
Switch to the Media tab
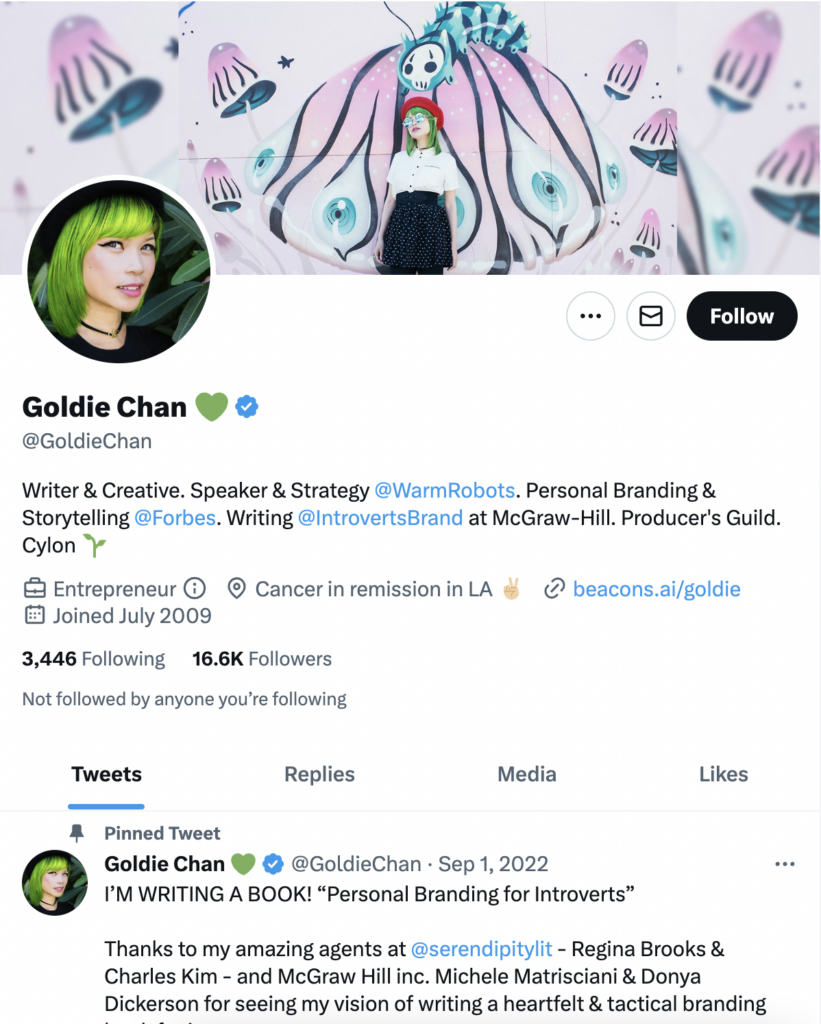click(527, 775)
